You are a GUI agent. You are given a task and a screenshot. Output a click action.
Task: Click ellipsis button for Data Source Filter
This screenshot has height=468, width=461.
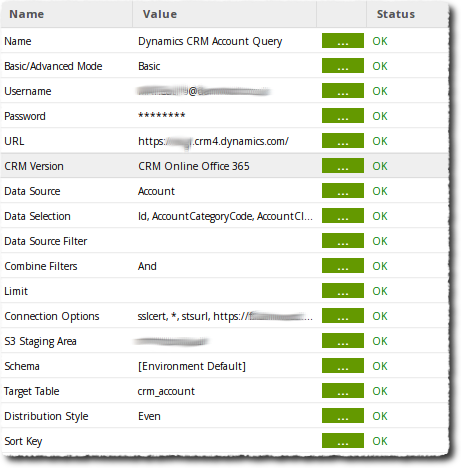click(x=343, y=241)
